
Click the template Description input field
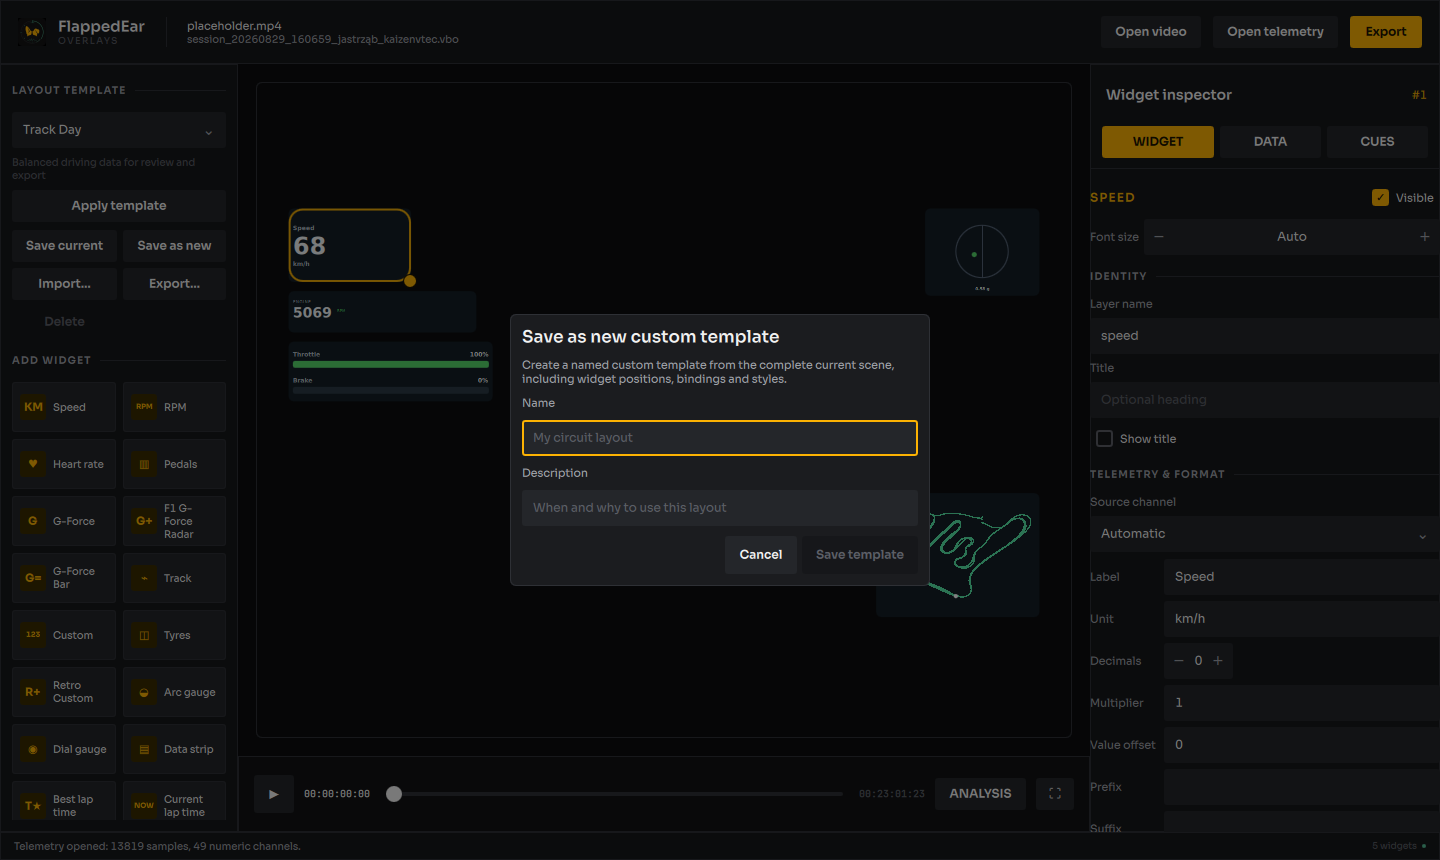pos(720,508)
